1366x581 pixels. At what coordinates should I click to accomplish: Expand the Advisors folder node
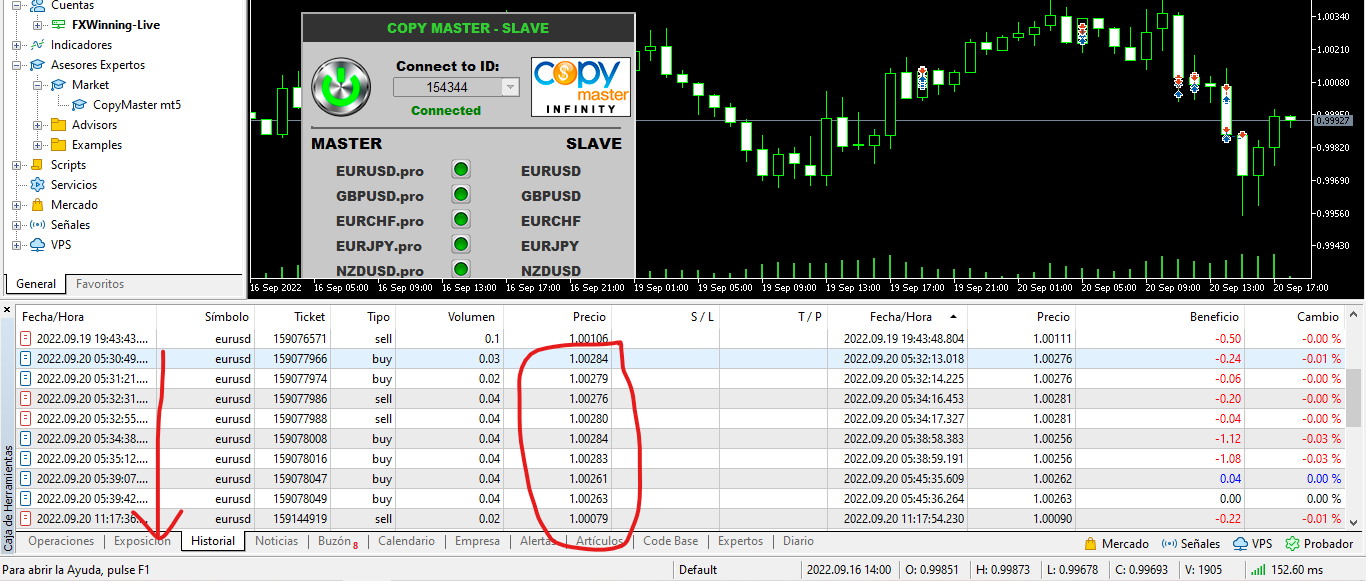(x=37, y=125)
